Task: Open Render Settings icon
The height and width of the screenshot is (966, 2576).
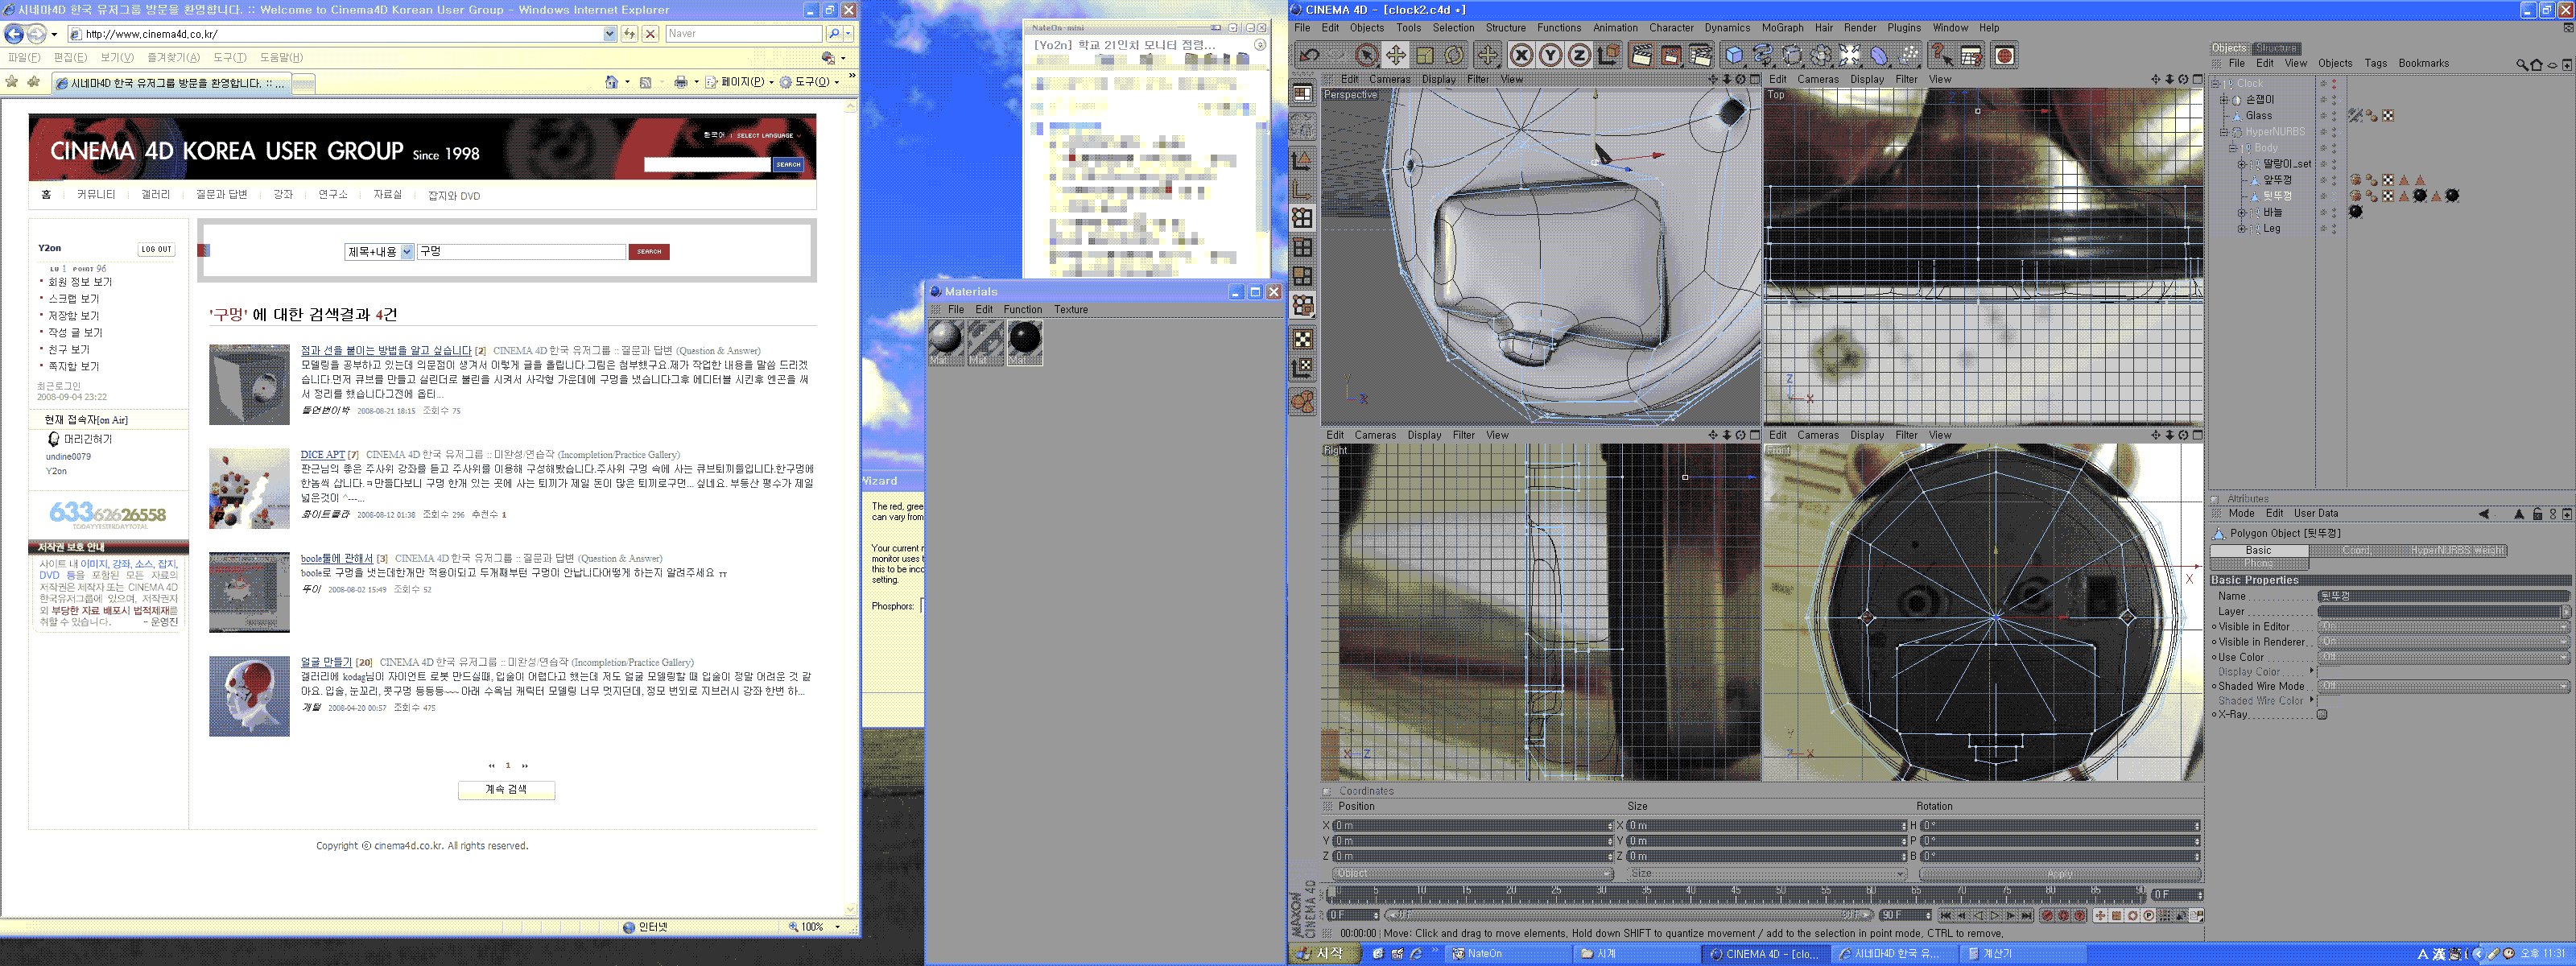Action: 1700,55
